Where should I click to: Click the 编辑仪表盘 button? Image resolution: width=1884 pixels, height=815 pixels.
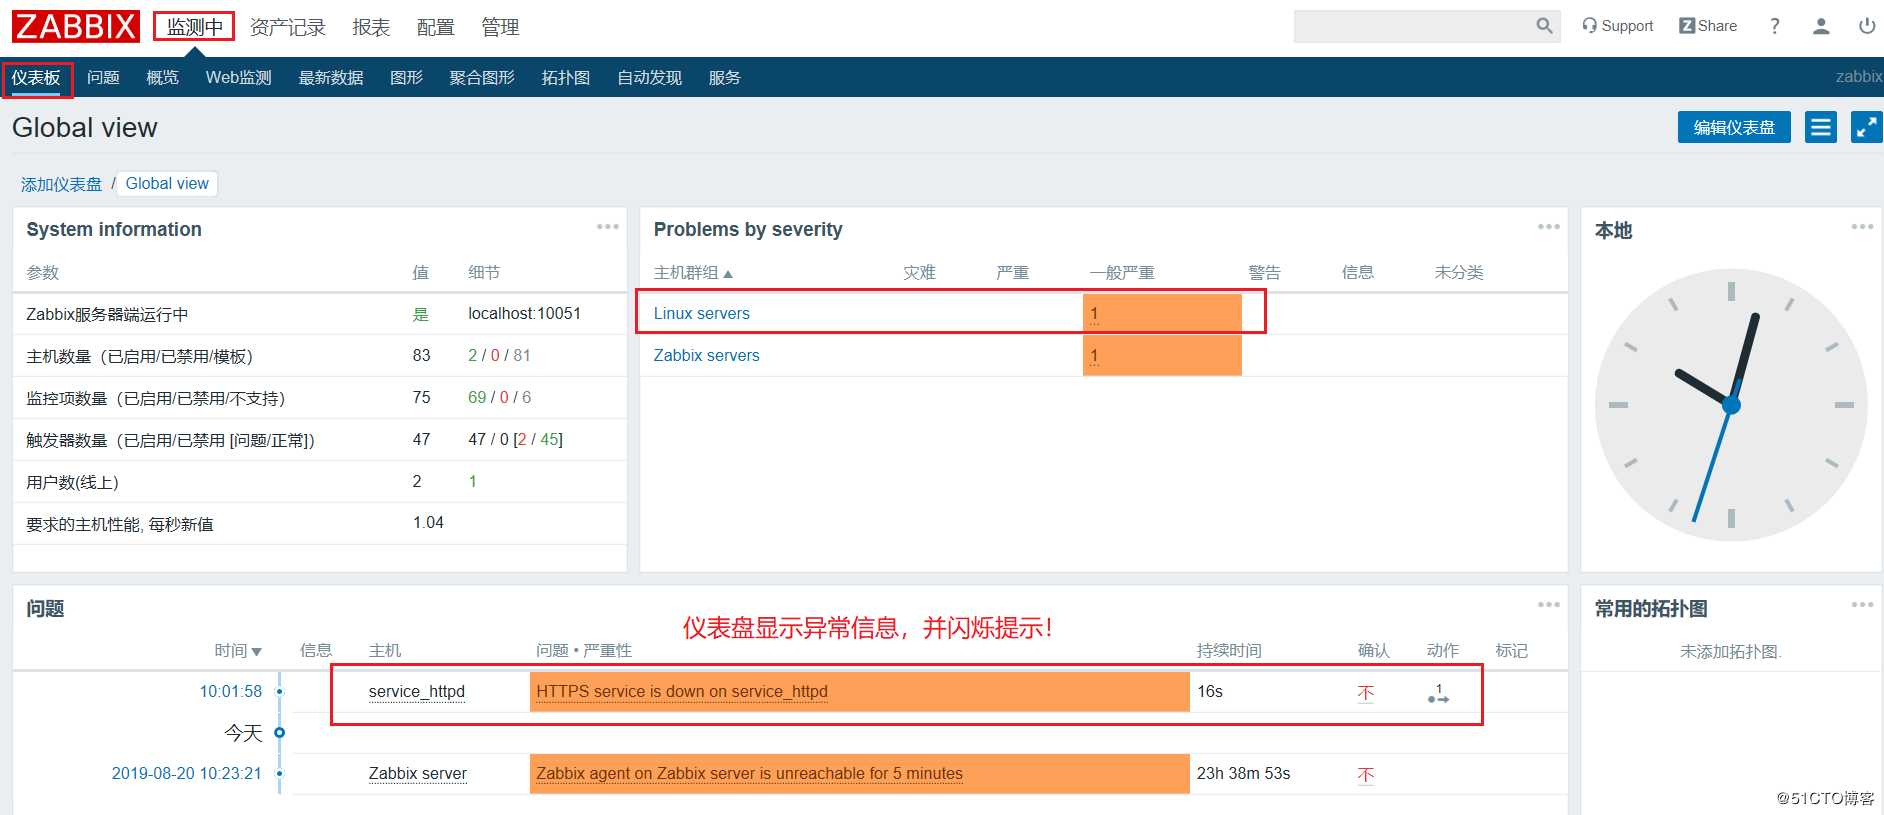pyautogui.click(x=1734, y=127)
